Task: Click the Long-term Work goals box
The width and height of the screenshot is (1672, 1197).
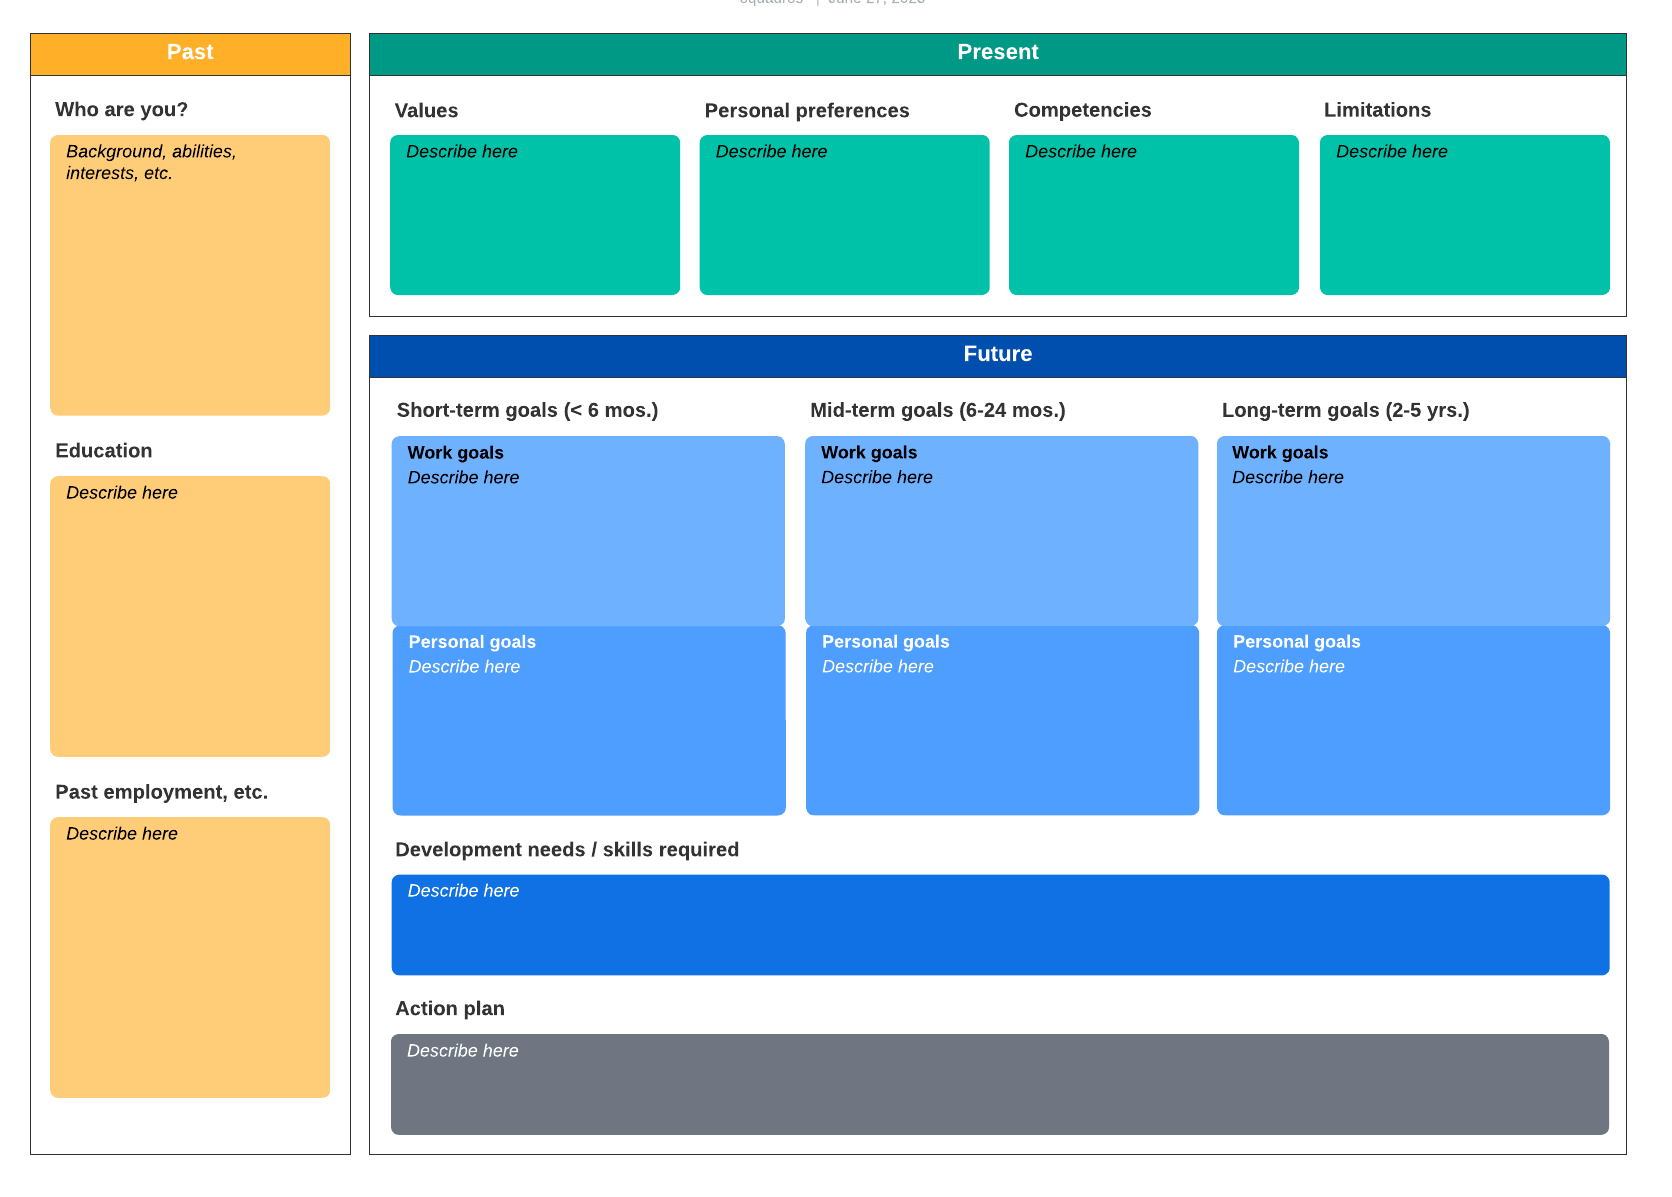Action: 1413,531
